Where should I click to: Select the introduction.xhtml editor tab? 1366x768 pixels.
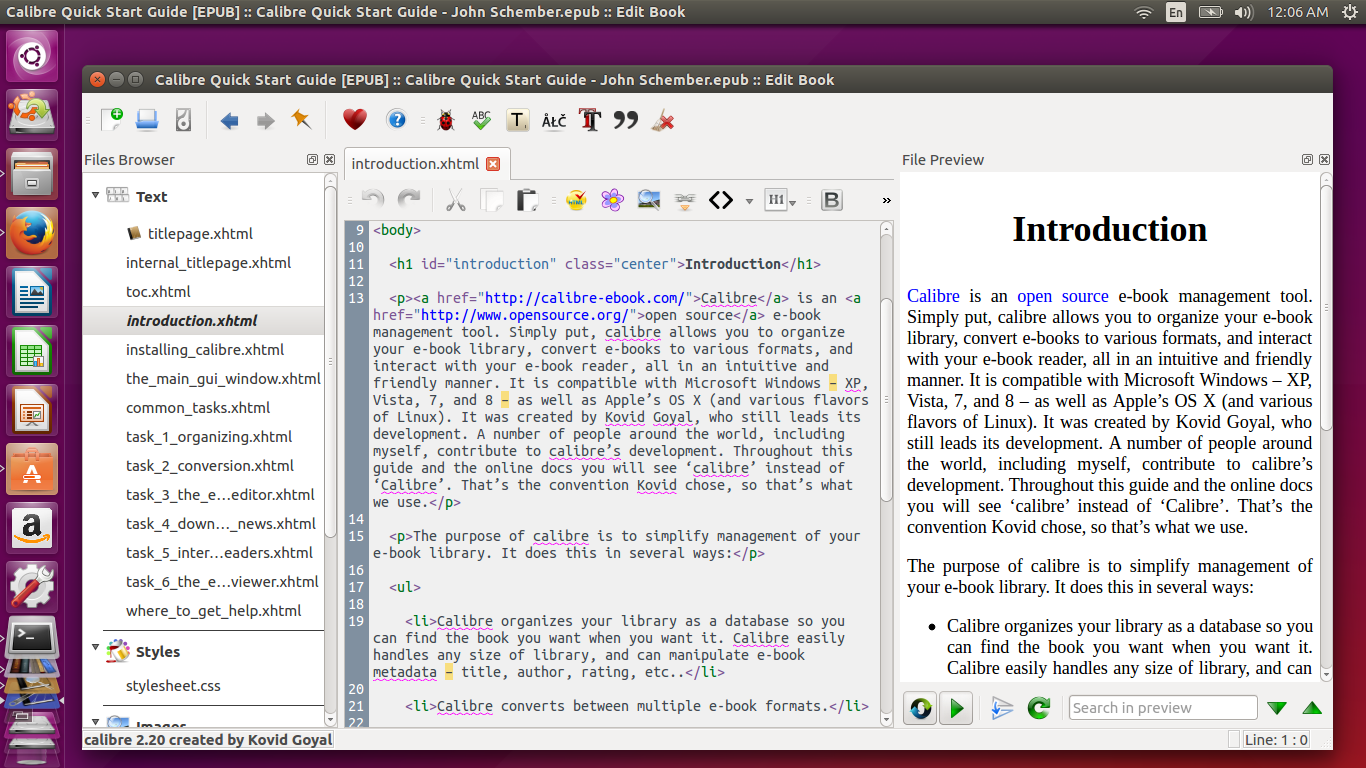click(x=415, y=163)
